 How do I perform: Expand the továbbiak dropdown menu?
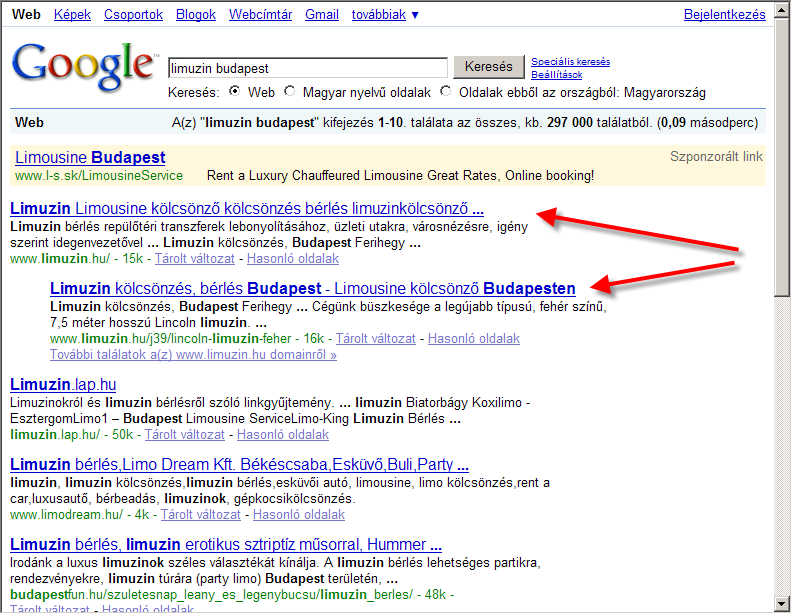[385, 15]
